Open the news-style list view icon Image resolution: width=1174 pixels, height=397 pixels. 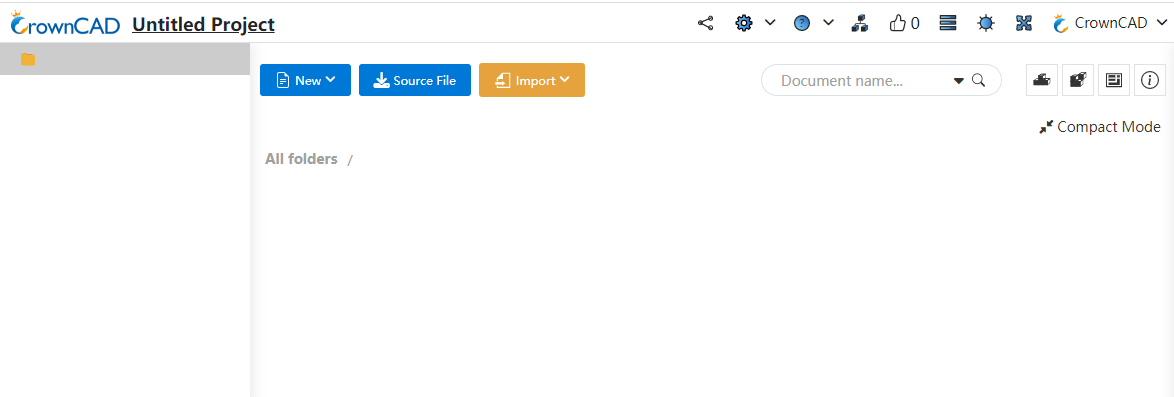pos(1114,80)
